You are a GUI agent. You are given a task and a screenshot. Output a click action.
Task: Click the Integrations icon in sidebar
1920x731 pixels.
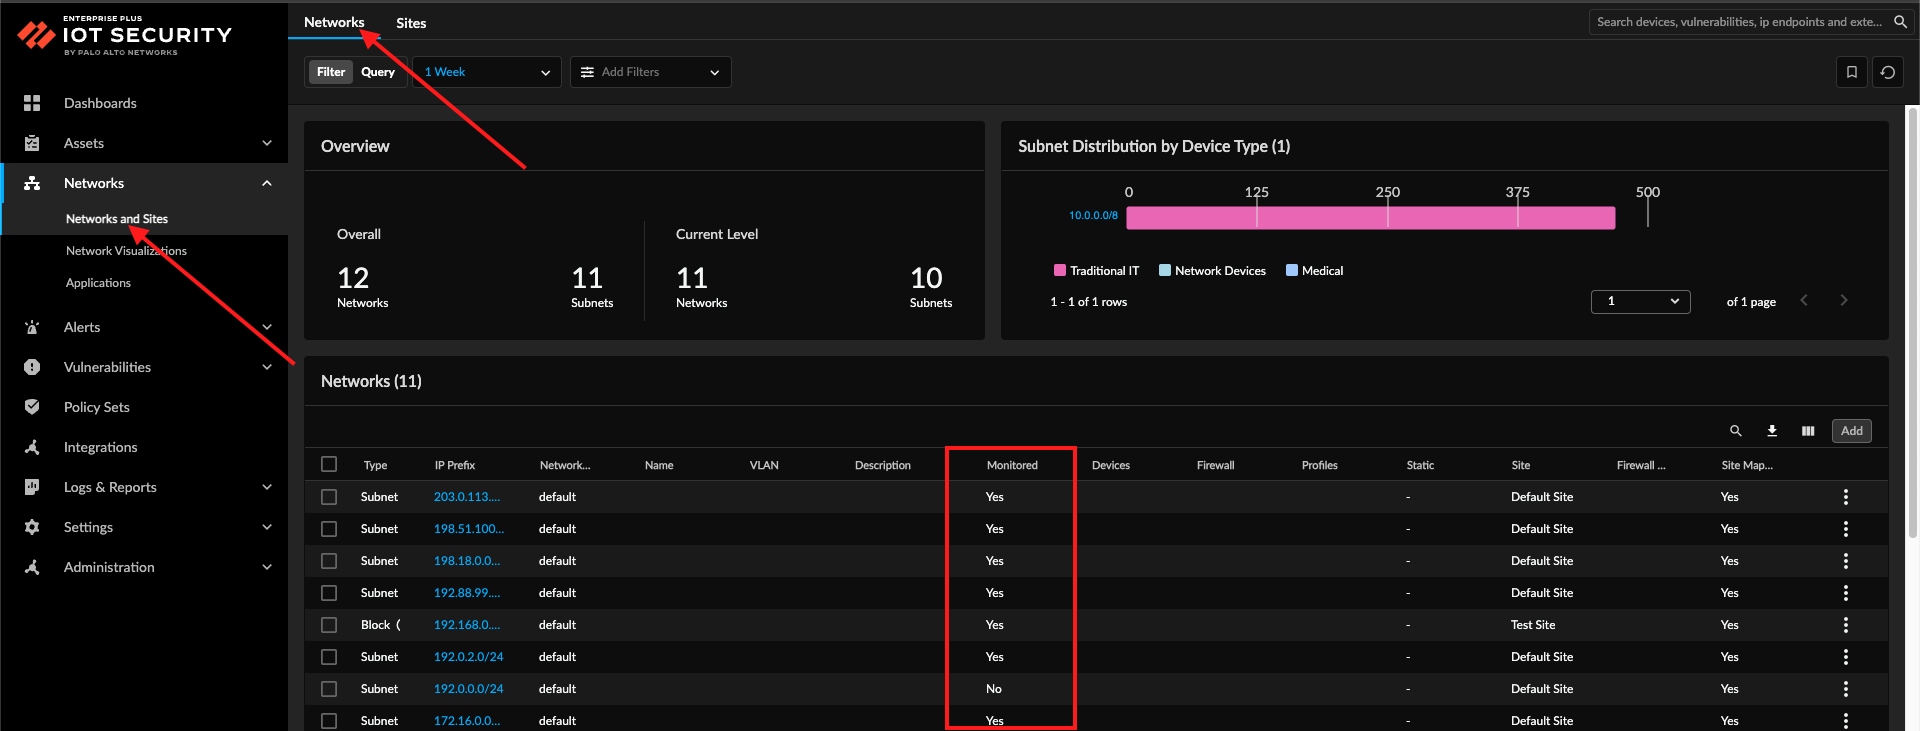point(32,447)
